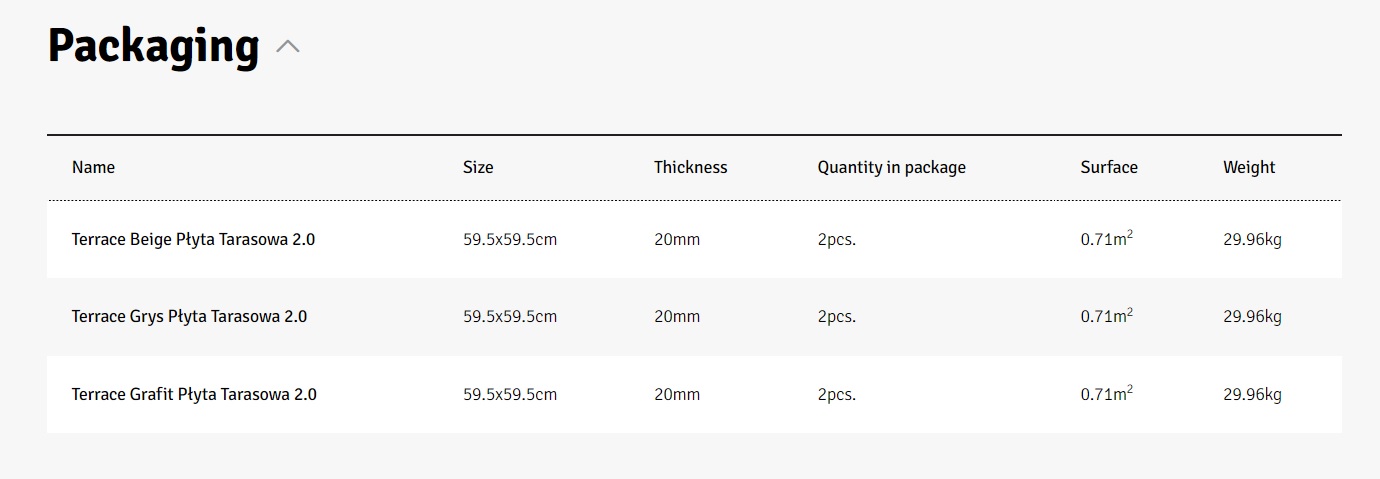The height and width of the screenshot is (479, 1380).
Task: Click the Terrace Grys size value
Action: coord(509,316)
